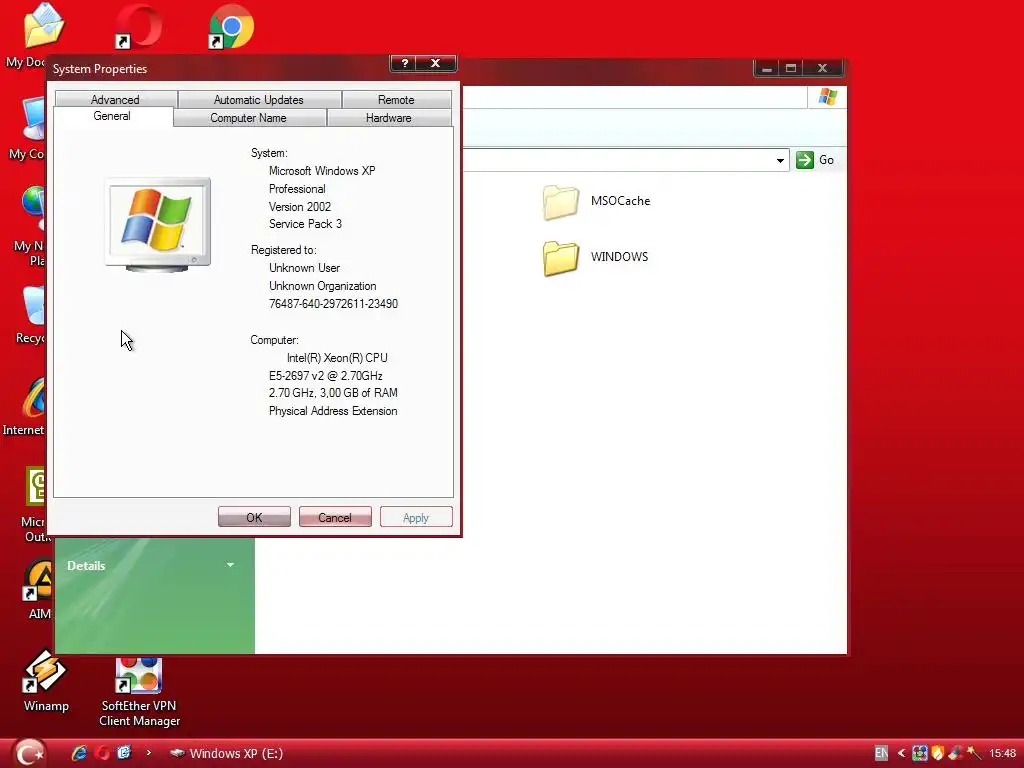1024x768 pixels.
Task: Launch Internet Explorer from Quick Launch
Action: click(79, 753)
